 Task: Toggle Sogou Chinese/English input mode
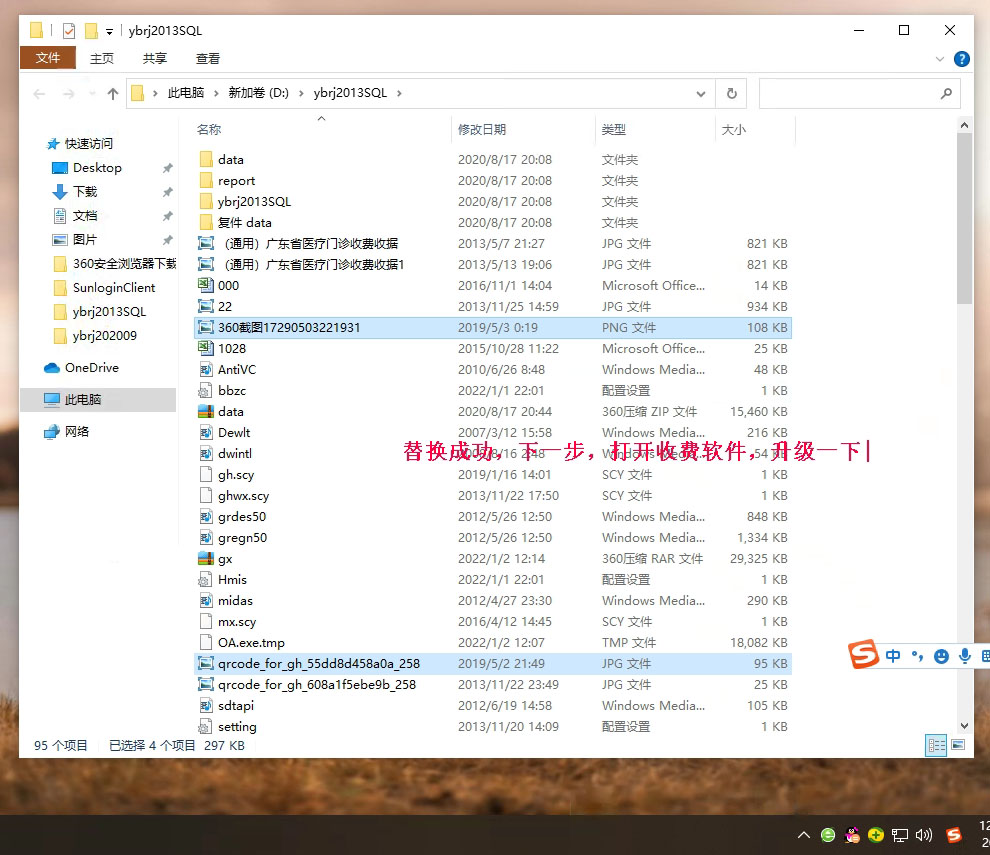(893, 656)
